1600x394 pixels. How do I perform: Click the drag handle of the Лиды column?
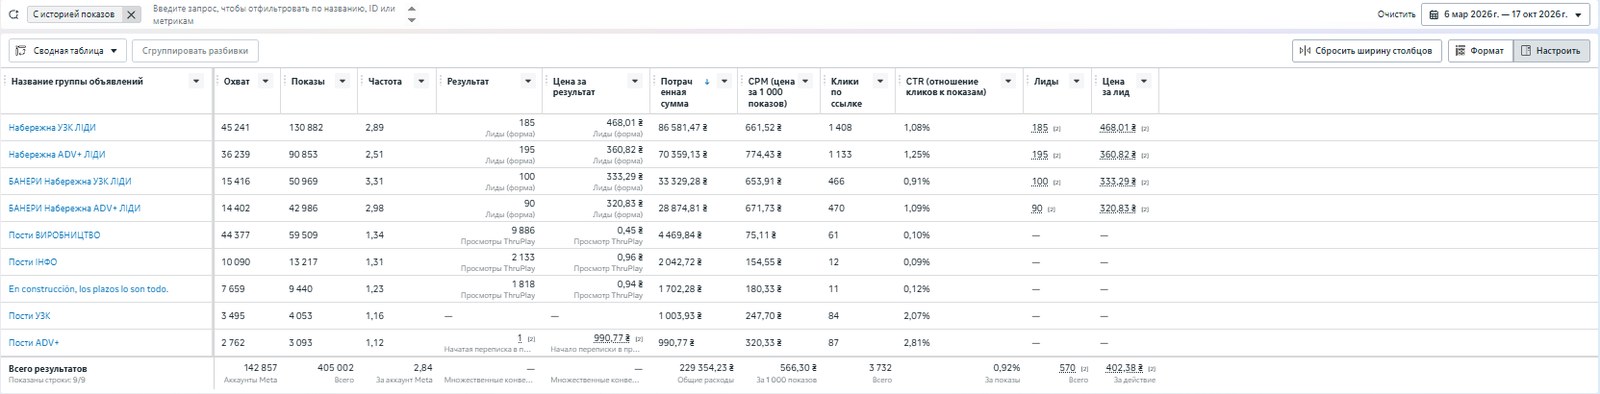pos(1027,81)
